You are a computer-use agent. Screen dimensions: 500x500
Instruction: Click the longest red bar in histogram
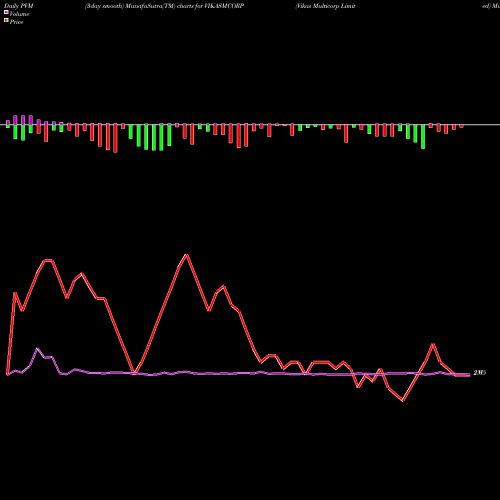pyautogui.click(x=115, y=138)
